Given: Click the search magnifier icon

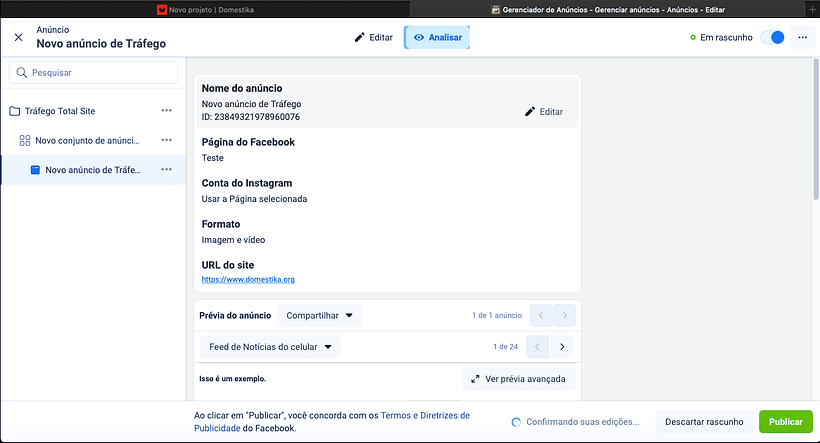Looking at the screenshot, I should tap(21, 73).
